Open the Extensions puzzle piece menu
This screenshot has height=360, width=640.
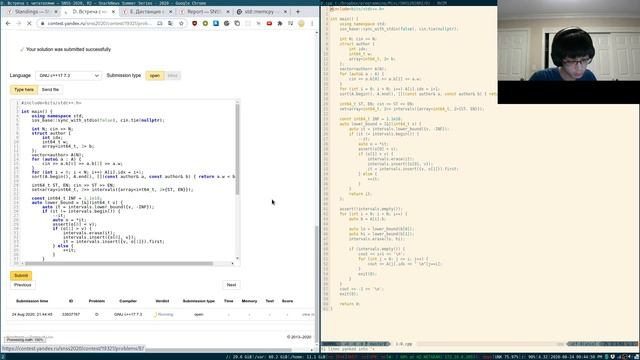pos(280,24)
